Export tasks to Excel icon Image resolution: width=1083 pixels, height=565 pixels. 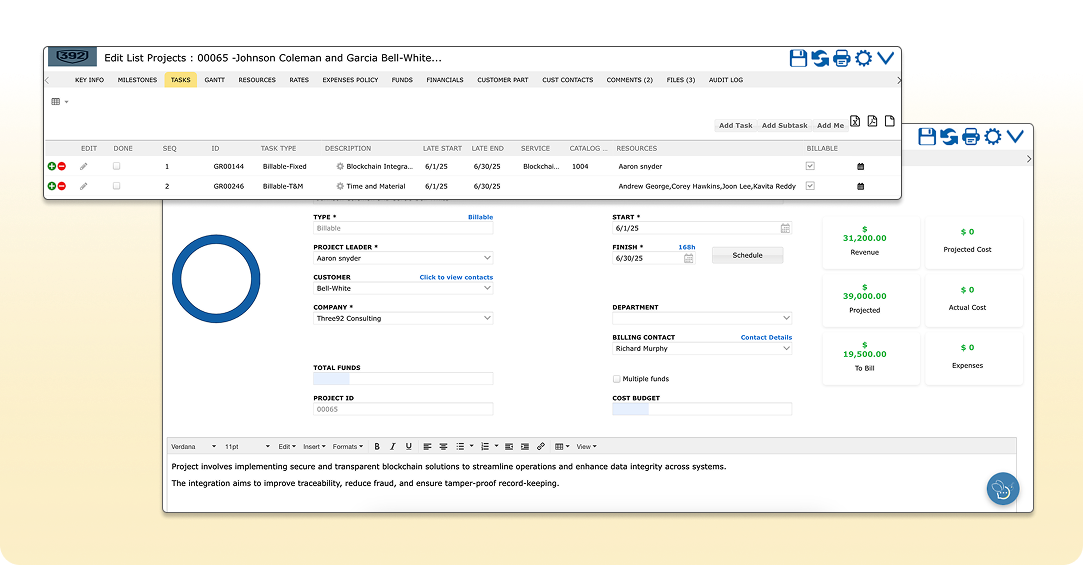(x=855, y=122)
